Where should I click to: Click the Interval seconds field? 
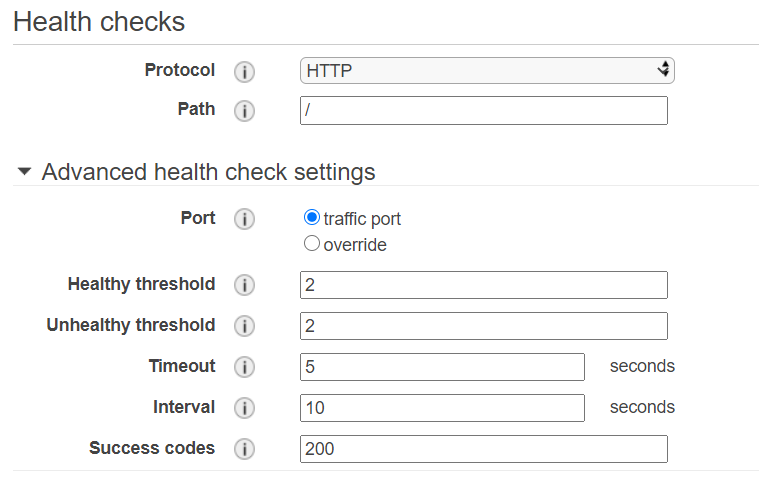coord(442,408)
